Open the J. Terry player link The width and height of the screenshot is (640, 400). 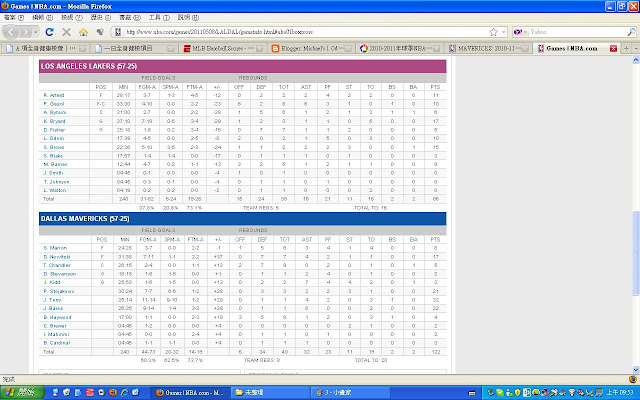coord(52,300)
